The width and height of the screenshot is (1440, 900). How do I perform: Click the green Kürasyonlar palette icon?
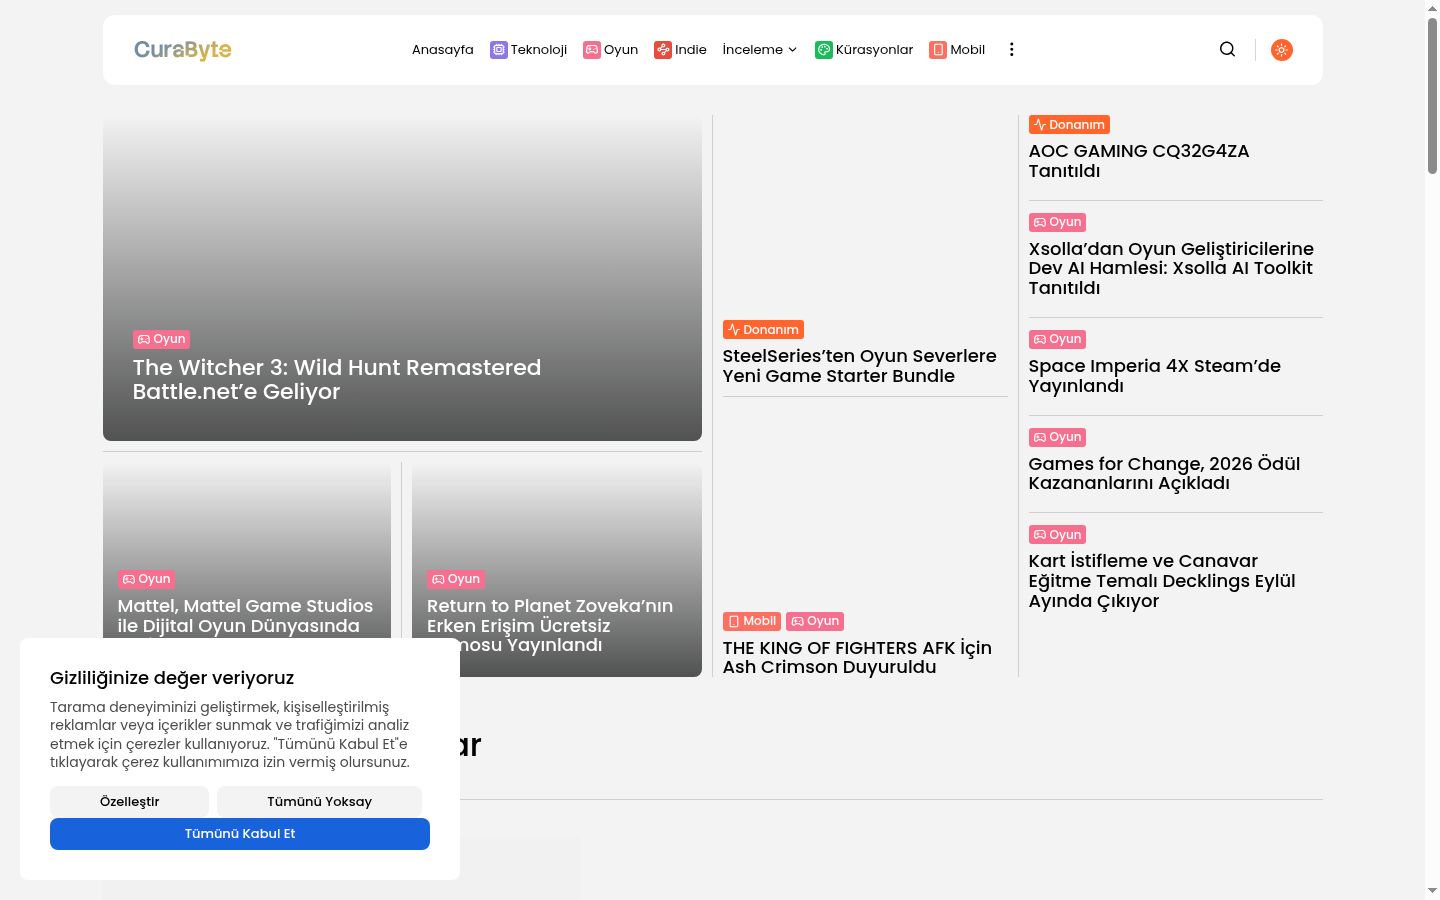pos(824,50)
